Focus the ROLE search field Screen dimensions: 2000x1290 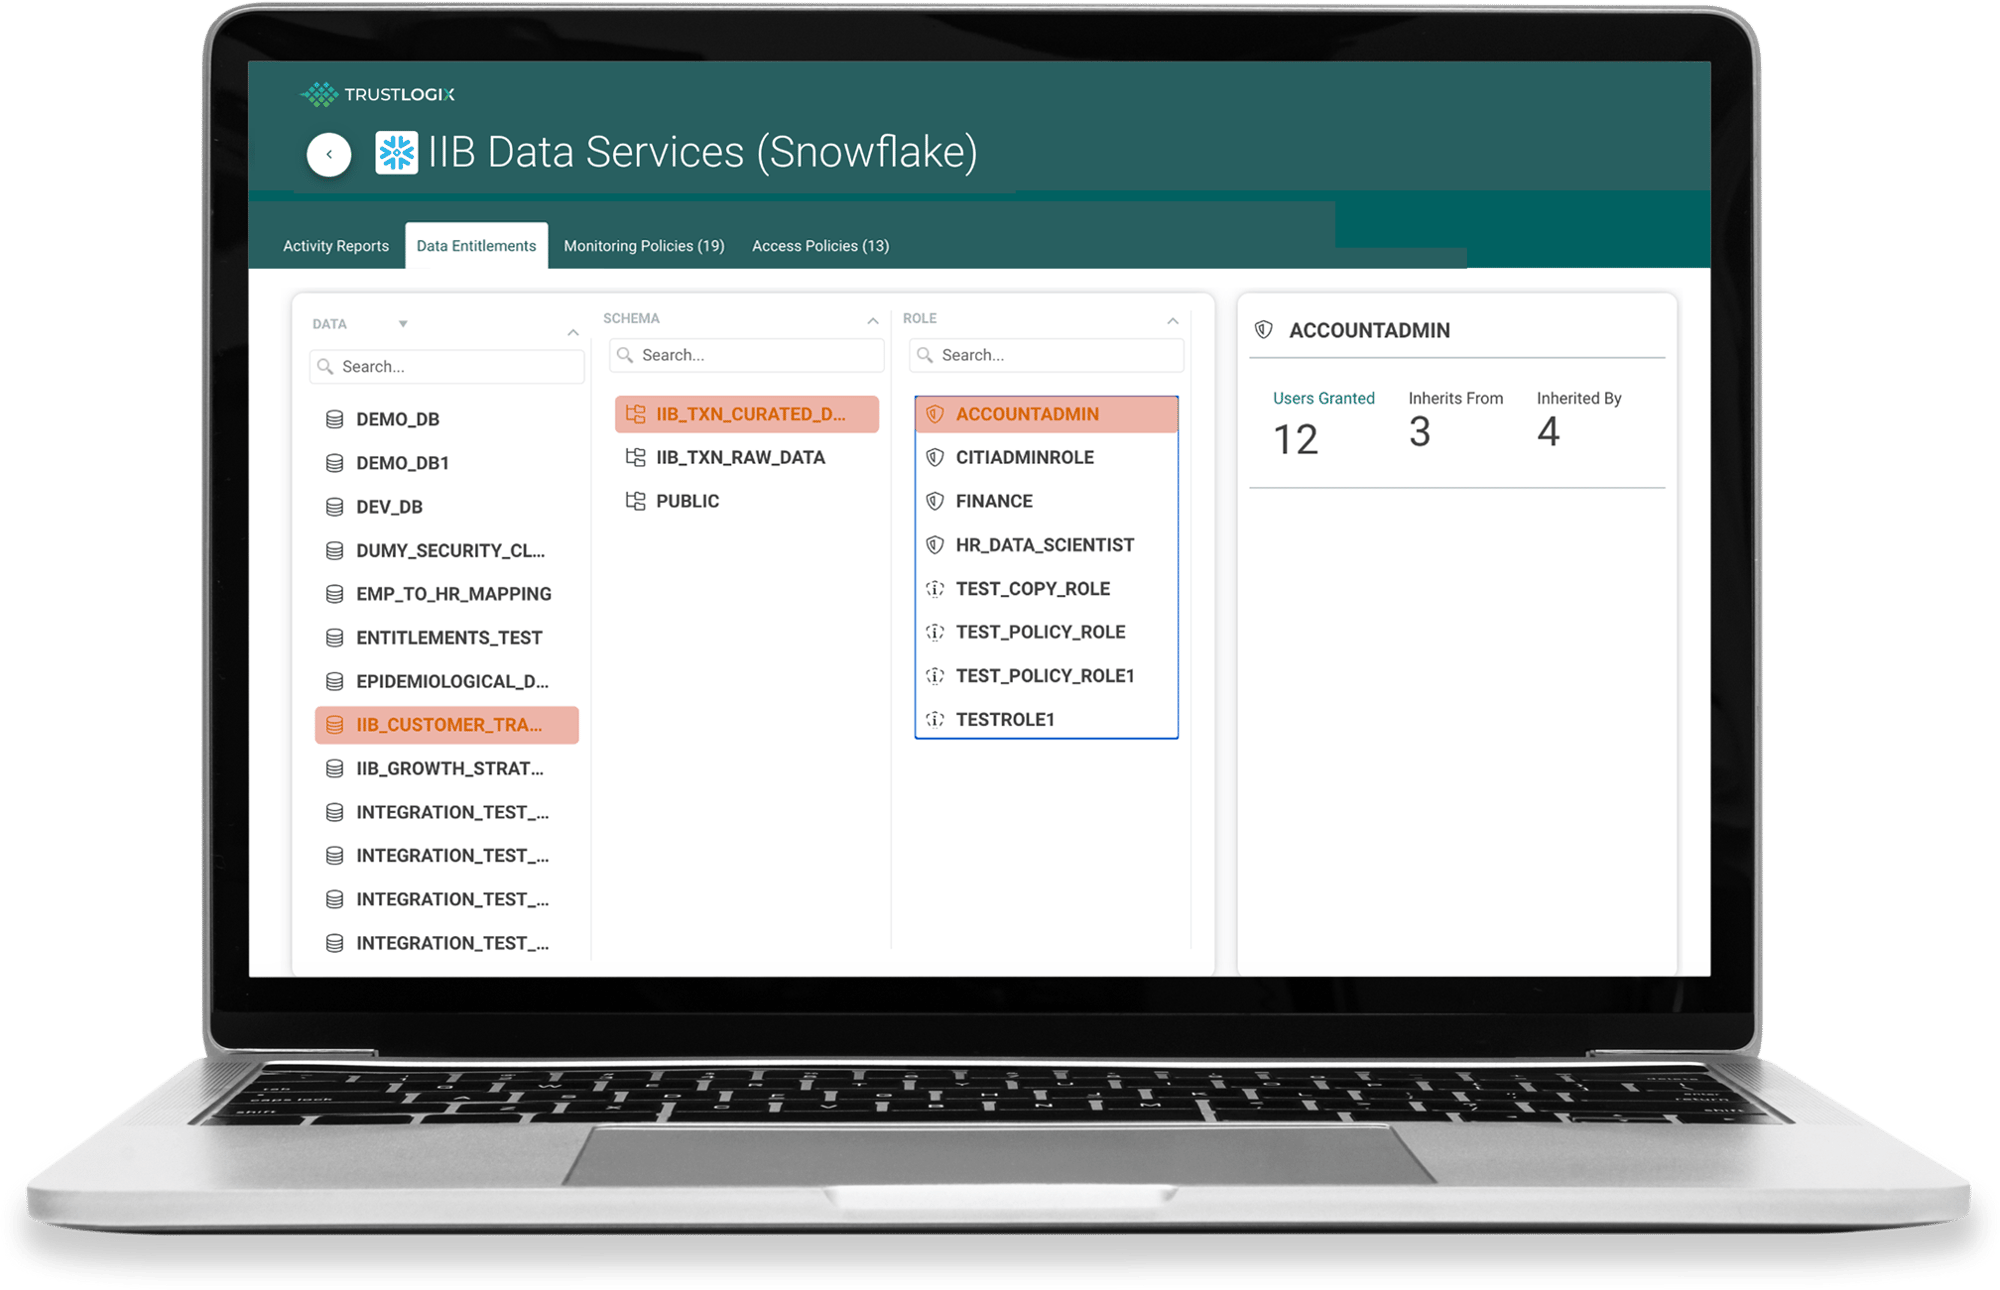pos(1047,355)
